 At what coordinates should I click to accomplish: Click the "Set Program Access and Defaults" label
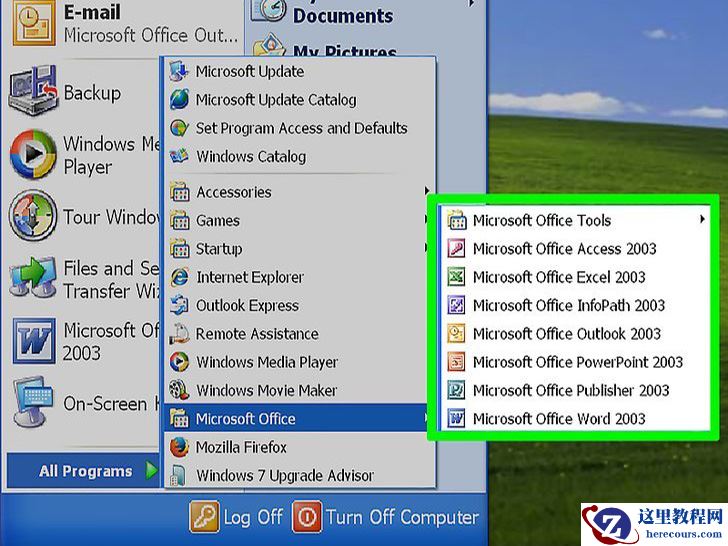pos(302,128)
